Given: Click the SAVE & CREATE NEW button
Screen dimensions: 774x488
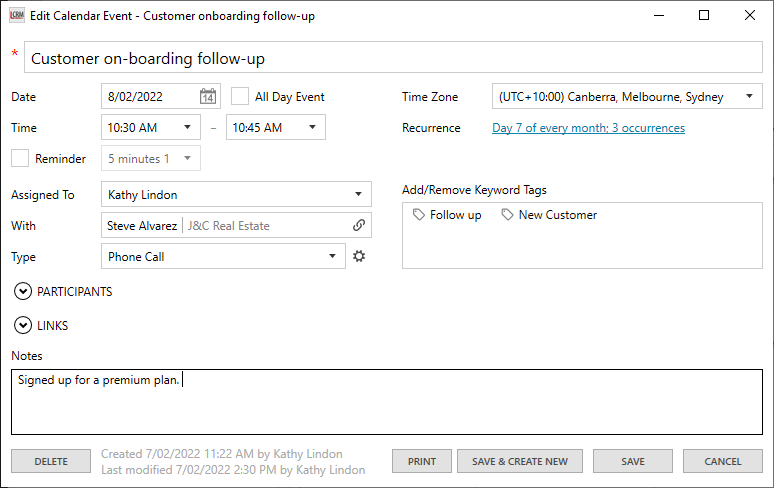Looking at the screenshot, I should pyautogui.click(x=519, y=461).
